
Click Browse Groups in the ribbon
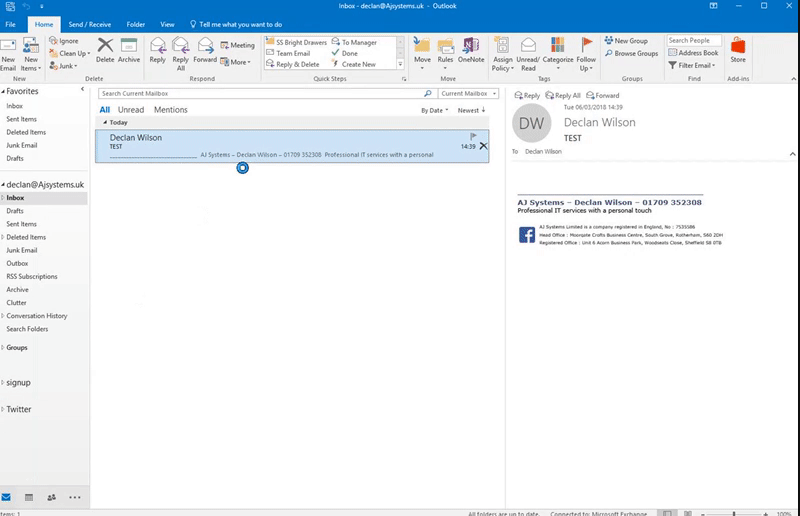pyautogui.click(x=635, y=53)
